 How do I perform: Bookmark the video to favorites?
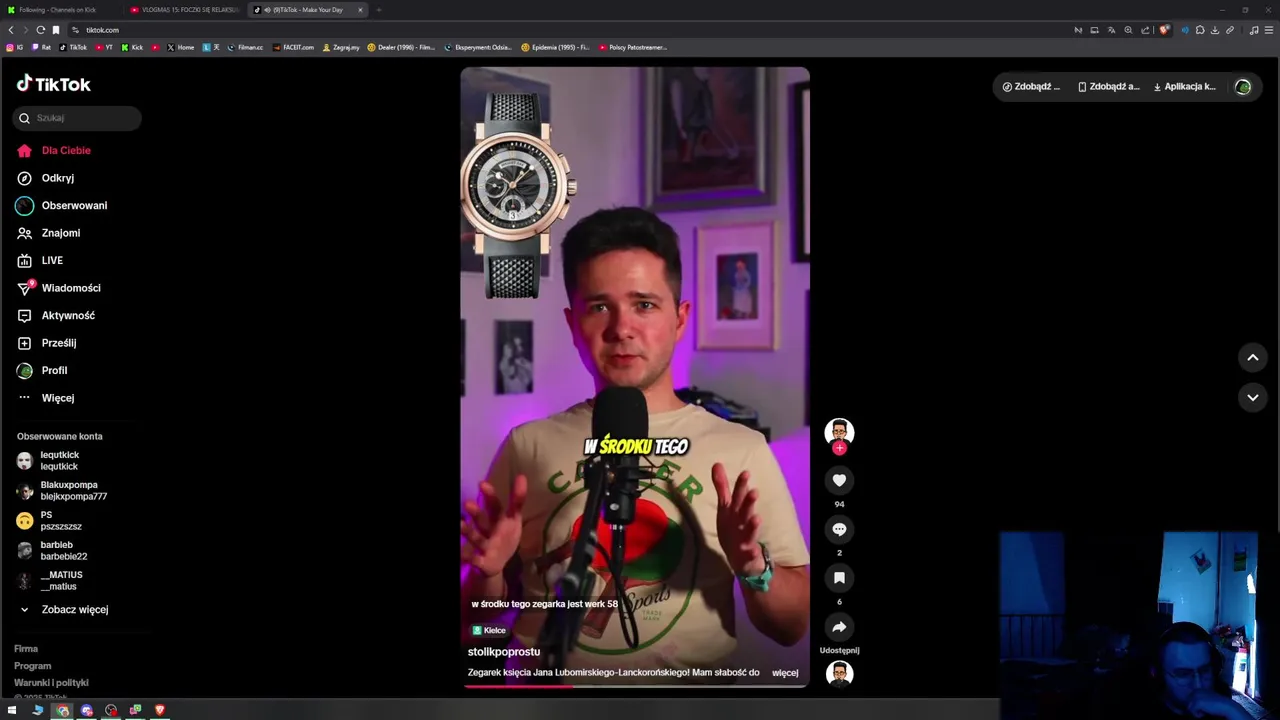(839, 578)
